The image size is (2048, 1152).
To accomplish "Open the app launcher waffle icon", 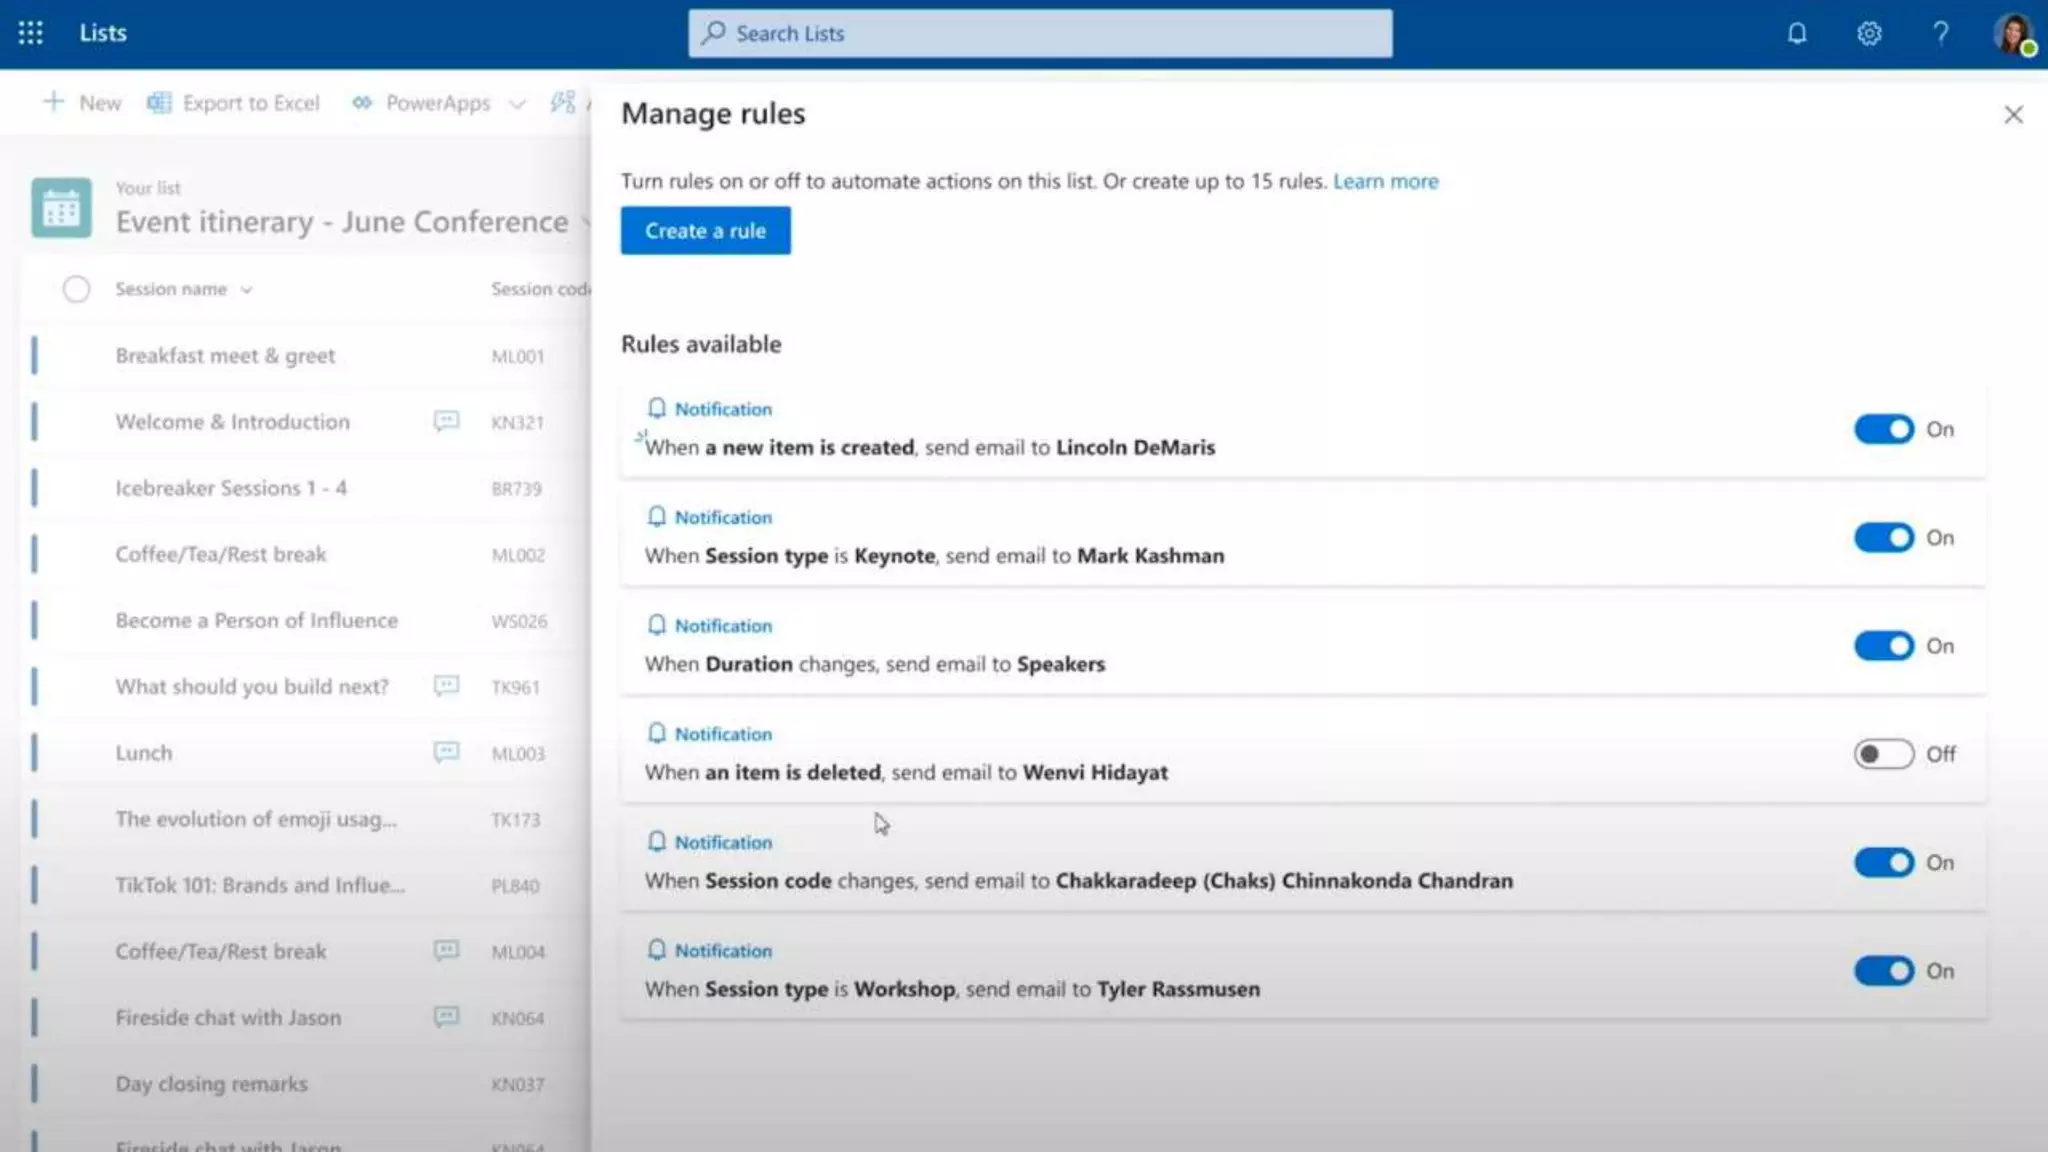I will tap(30, 33).
